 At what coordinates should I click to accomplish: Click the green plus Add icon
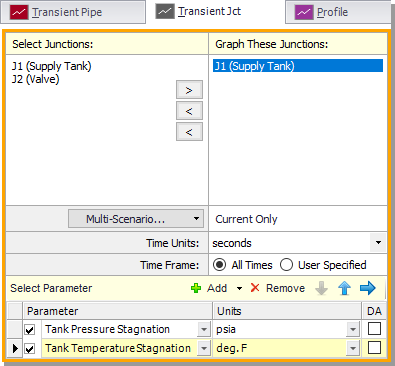click(196, 288)
